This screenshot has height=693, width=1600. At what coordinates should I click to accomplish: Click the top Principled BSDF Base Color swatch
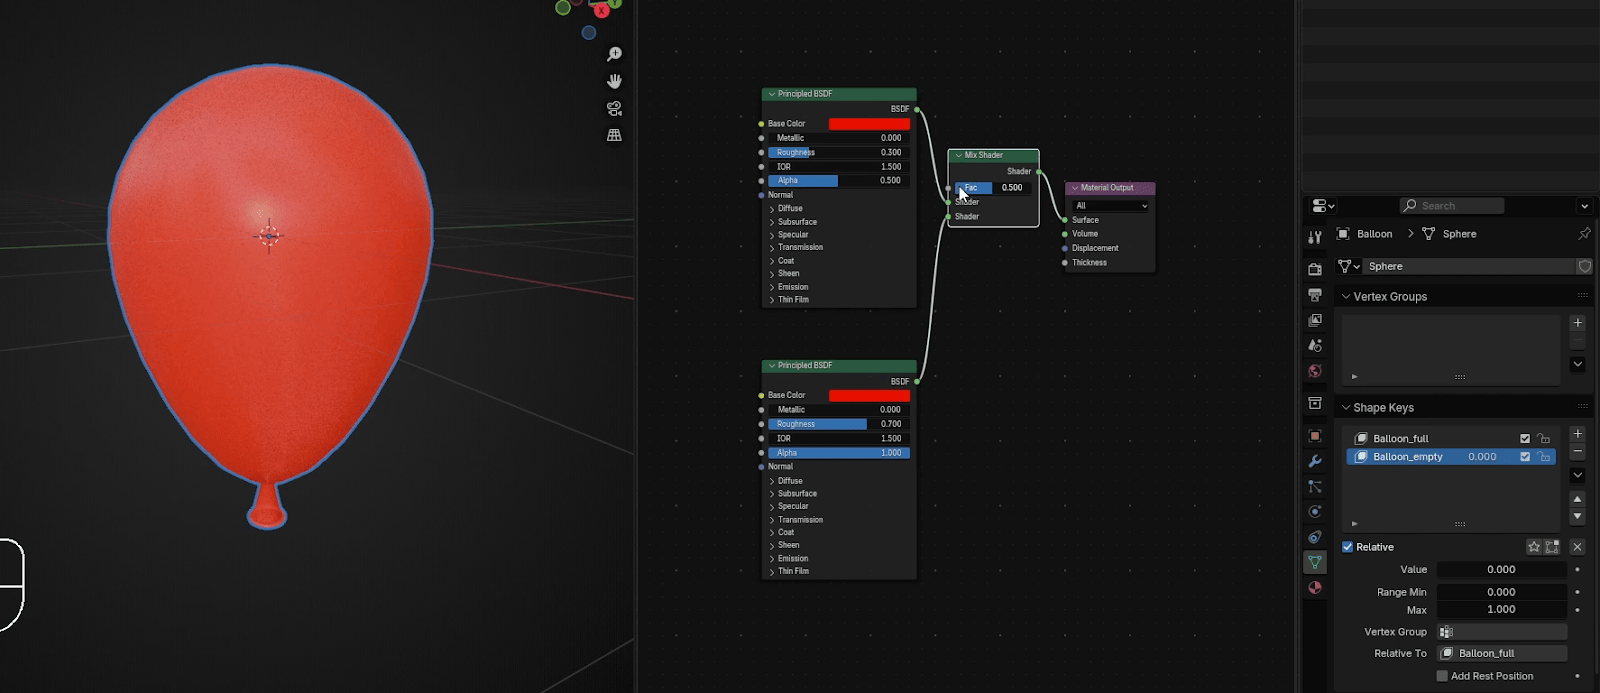pos(869,124)
